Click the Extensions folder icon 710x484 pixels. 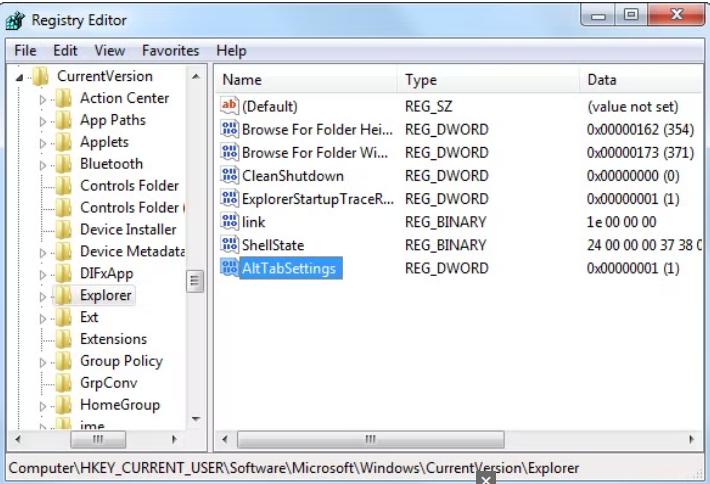pos(63,339)
